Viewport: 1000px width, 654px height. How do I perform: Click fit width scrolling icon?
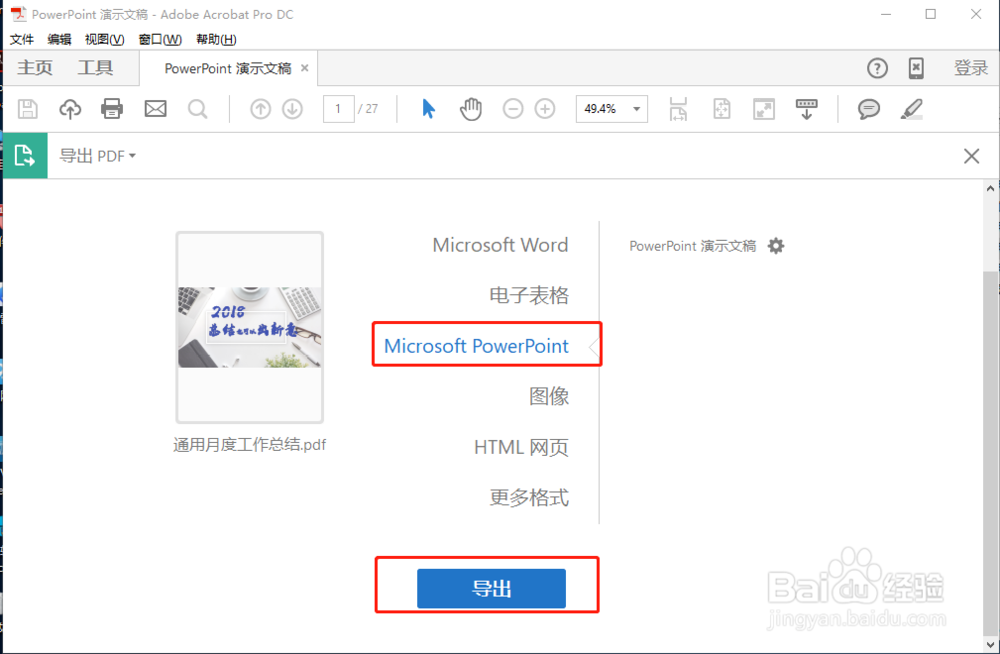tap(679, 109)
